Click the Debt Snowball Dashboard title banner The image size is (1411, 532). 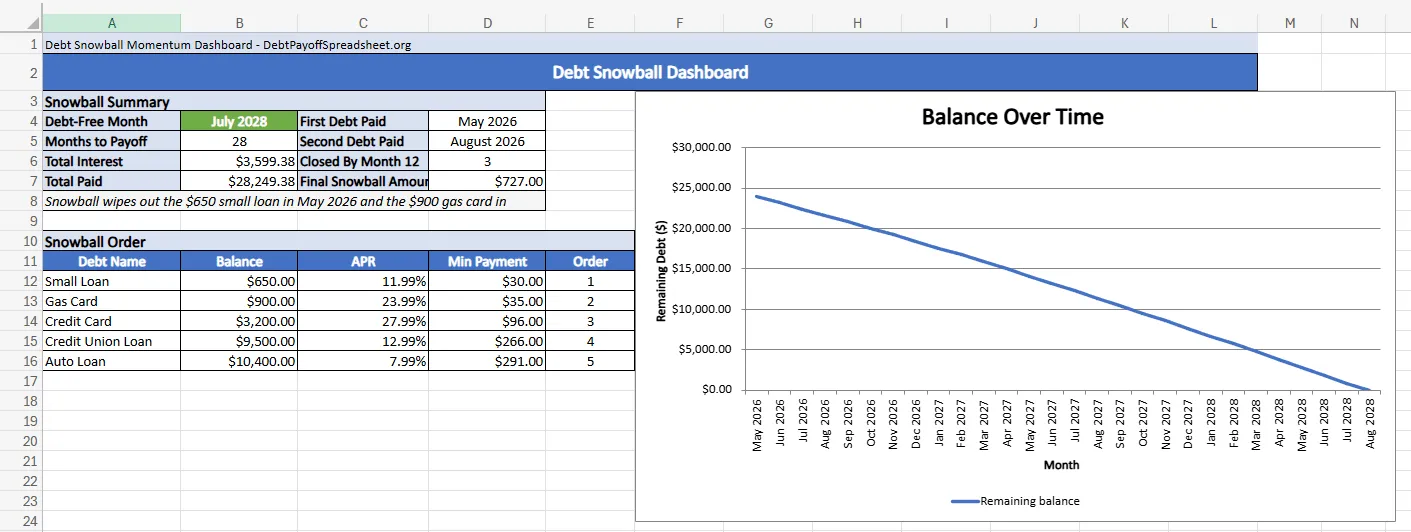click(x=650, y=72)
